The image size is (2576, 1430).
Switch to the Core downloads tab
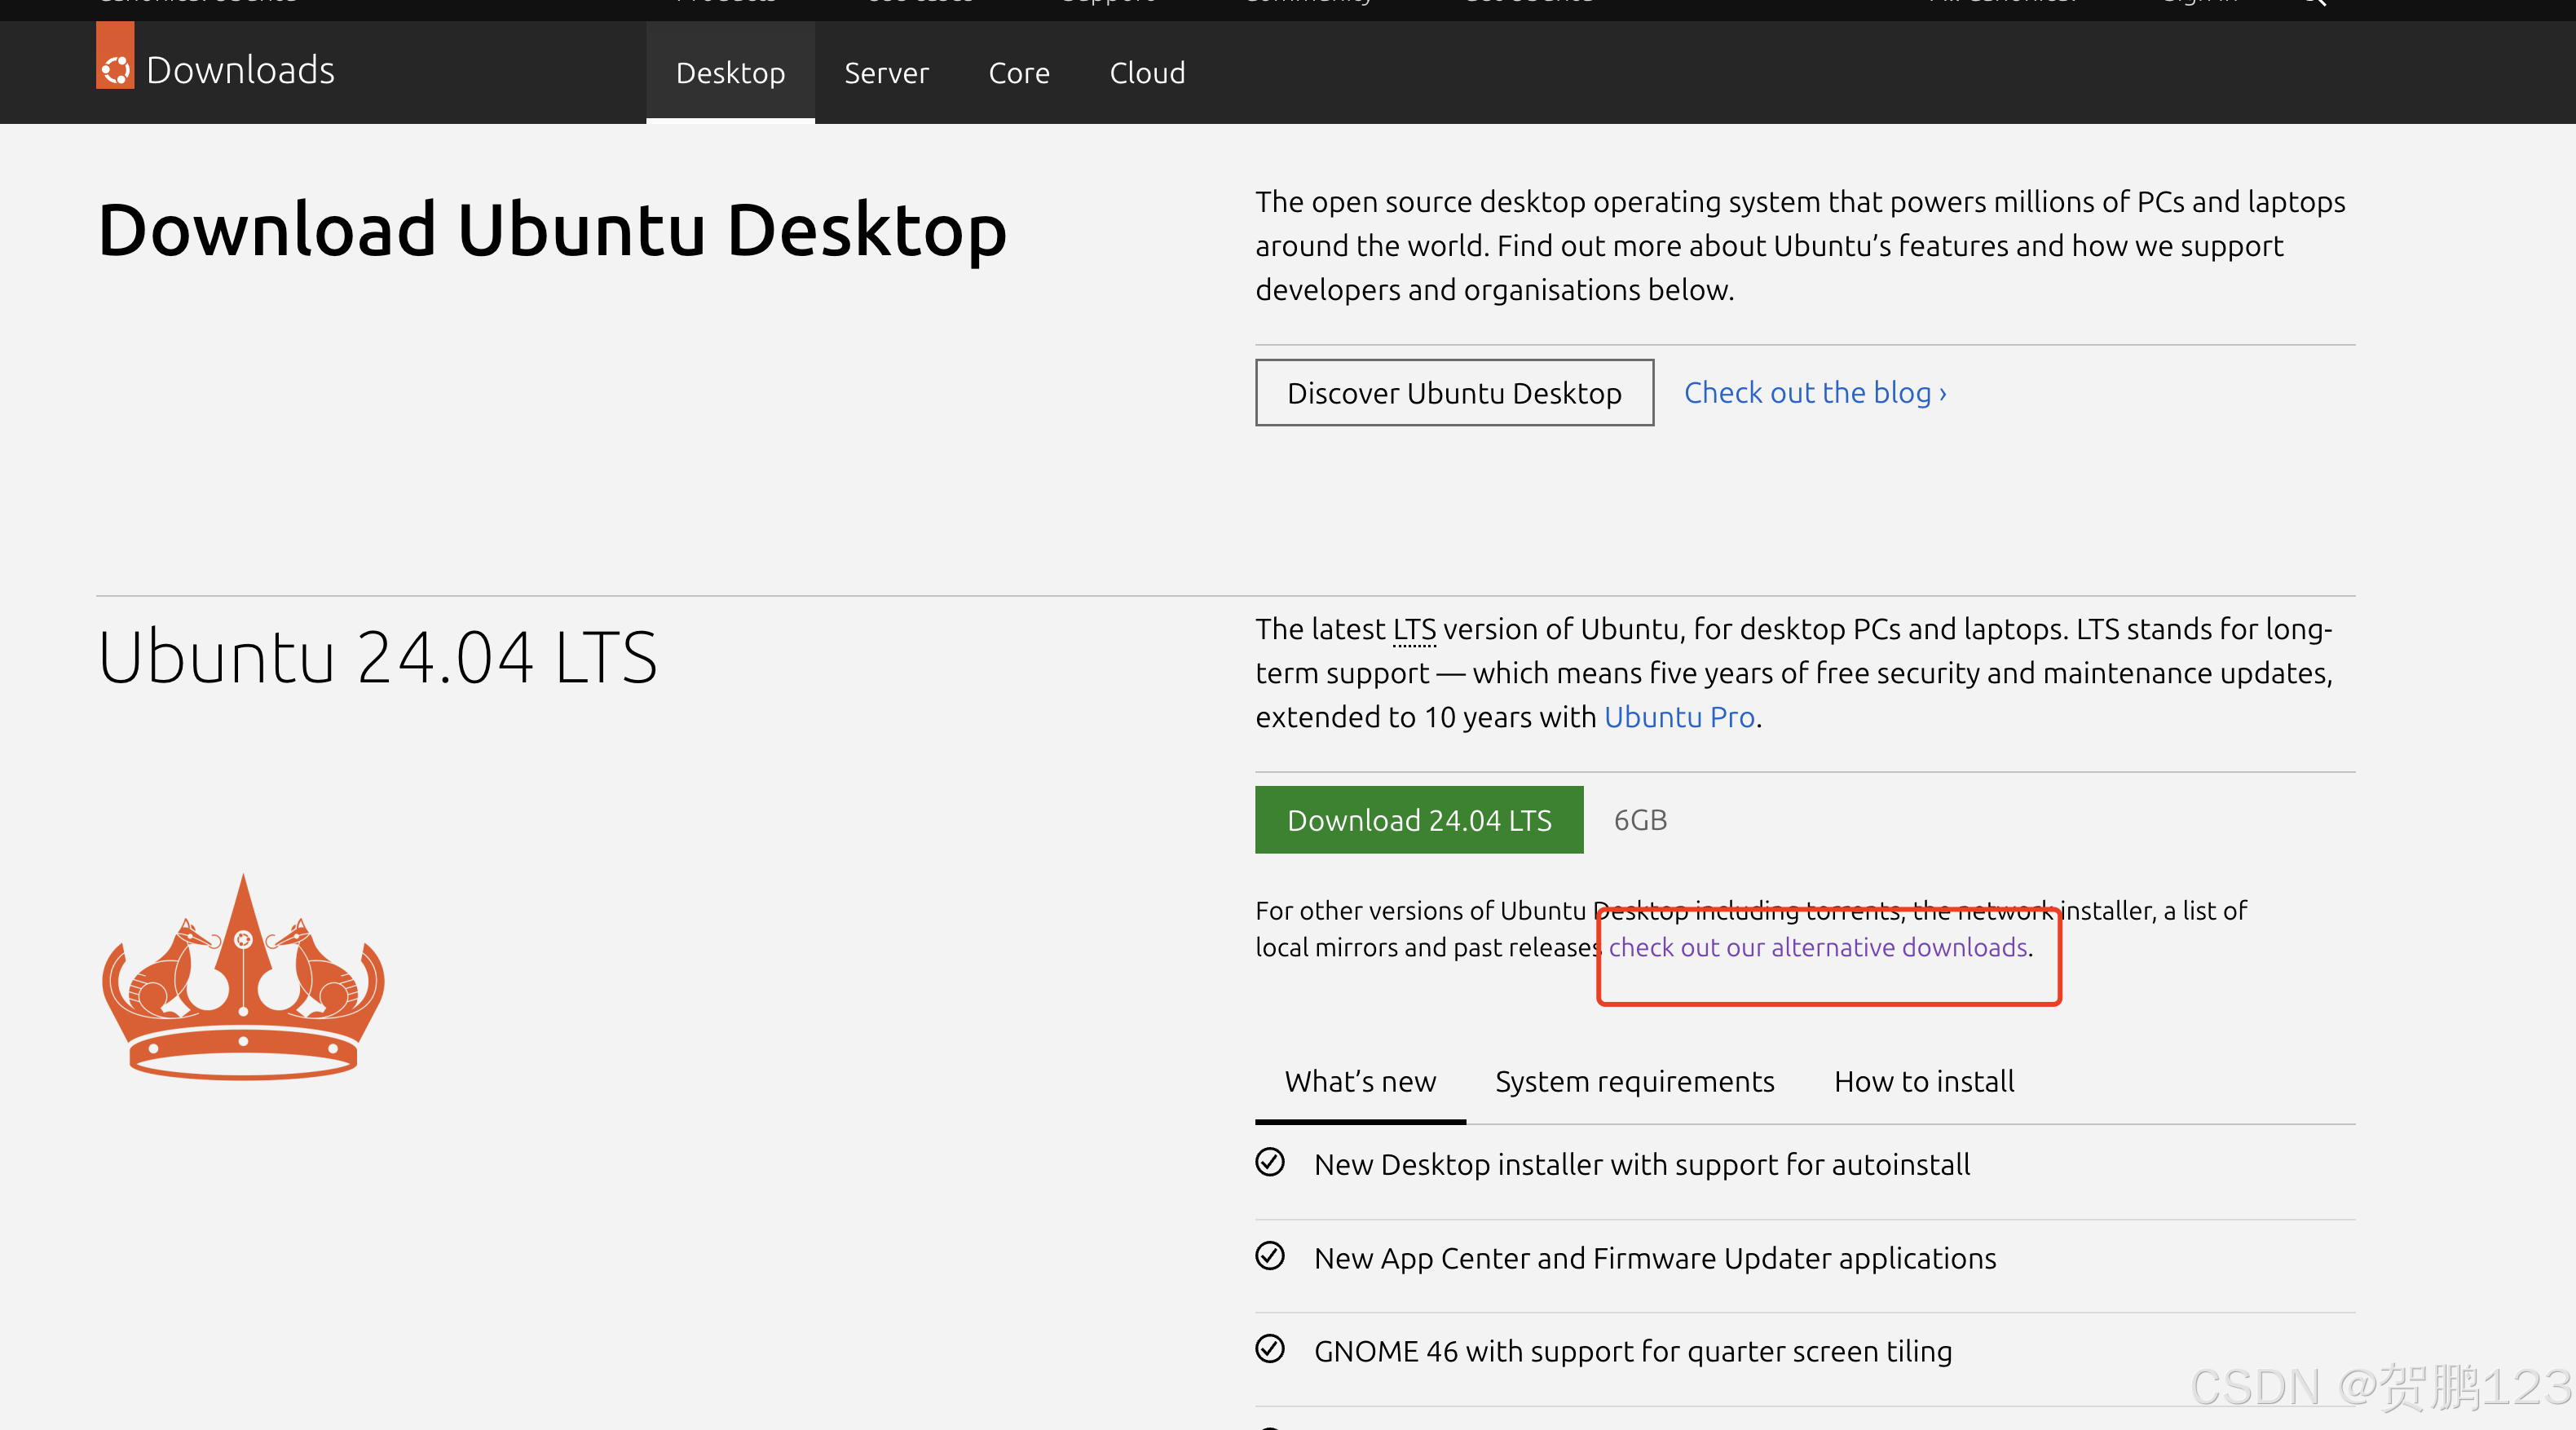pos(1018,73)
